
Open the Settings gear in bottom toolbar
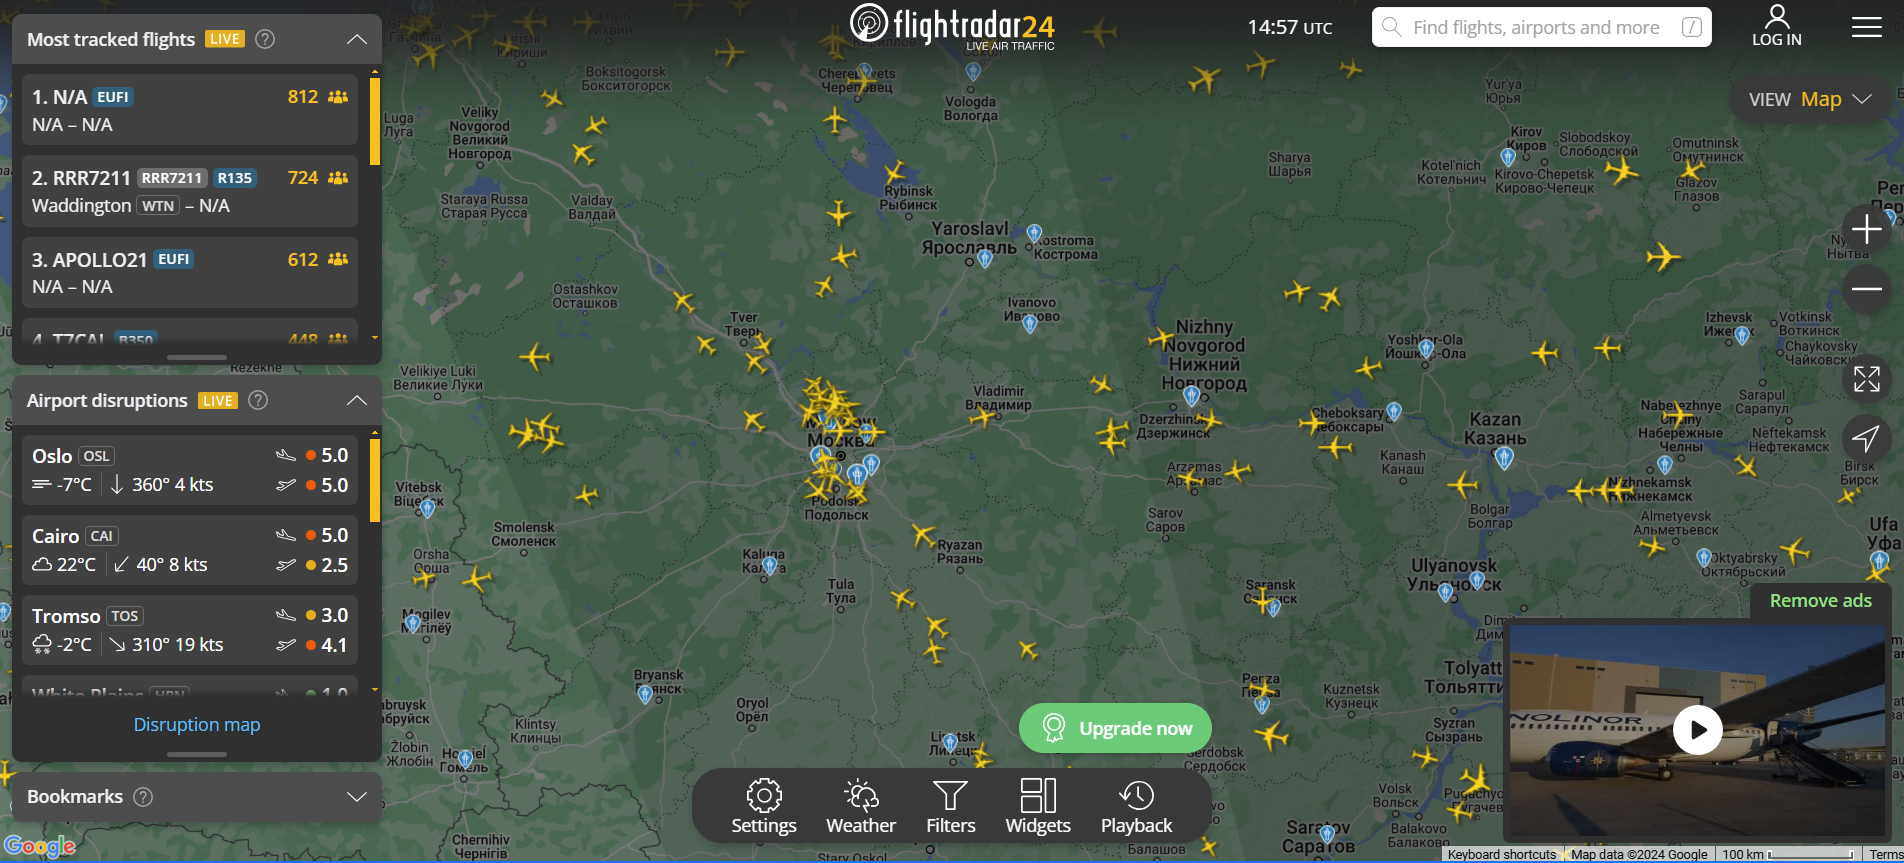click(764, 807)
